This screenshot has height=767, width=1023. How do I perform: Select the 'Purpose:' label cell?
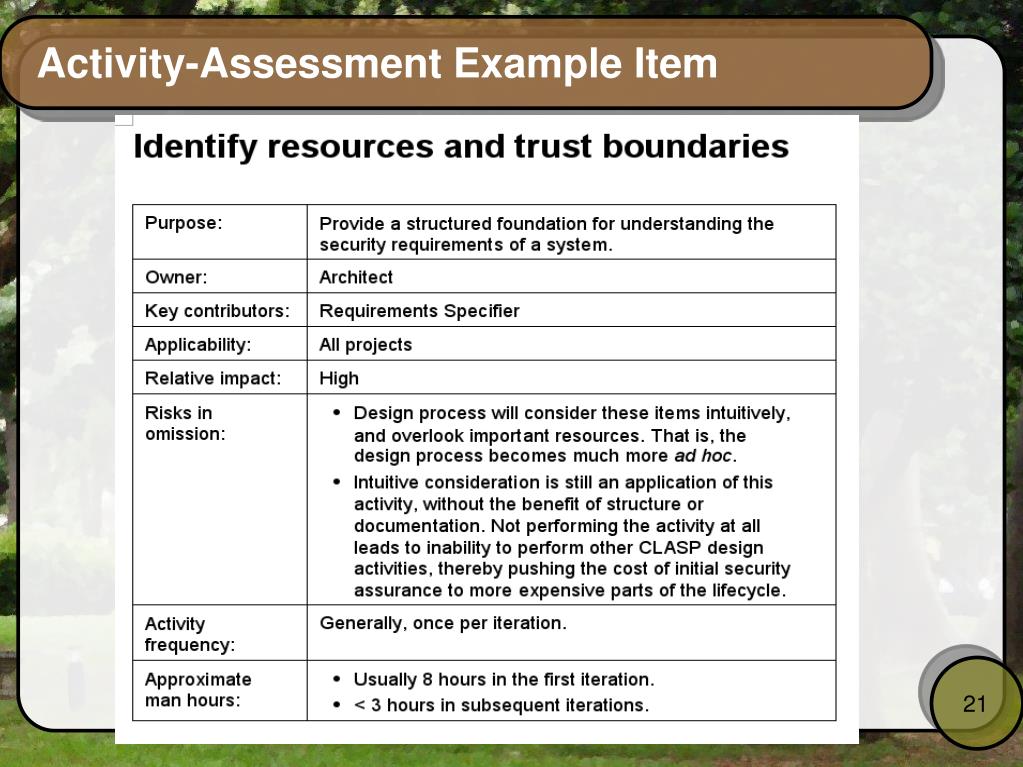pyautogui.click(x=220, y=232)
